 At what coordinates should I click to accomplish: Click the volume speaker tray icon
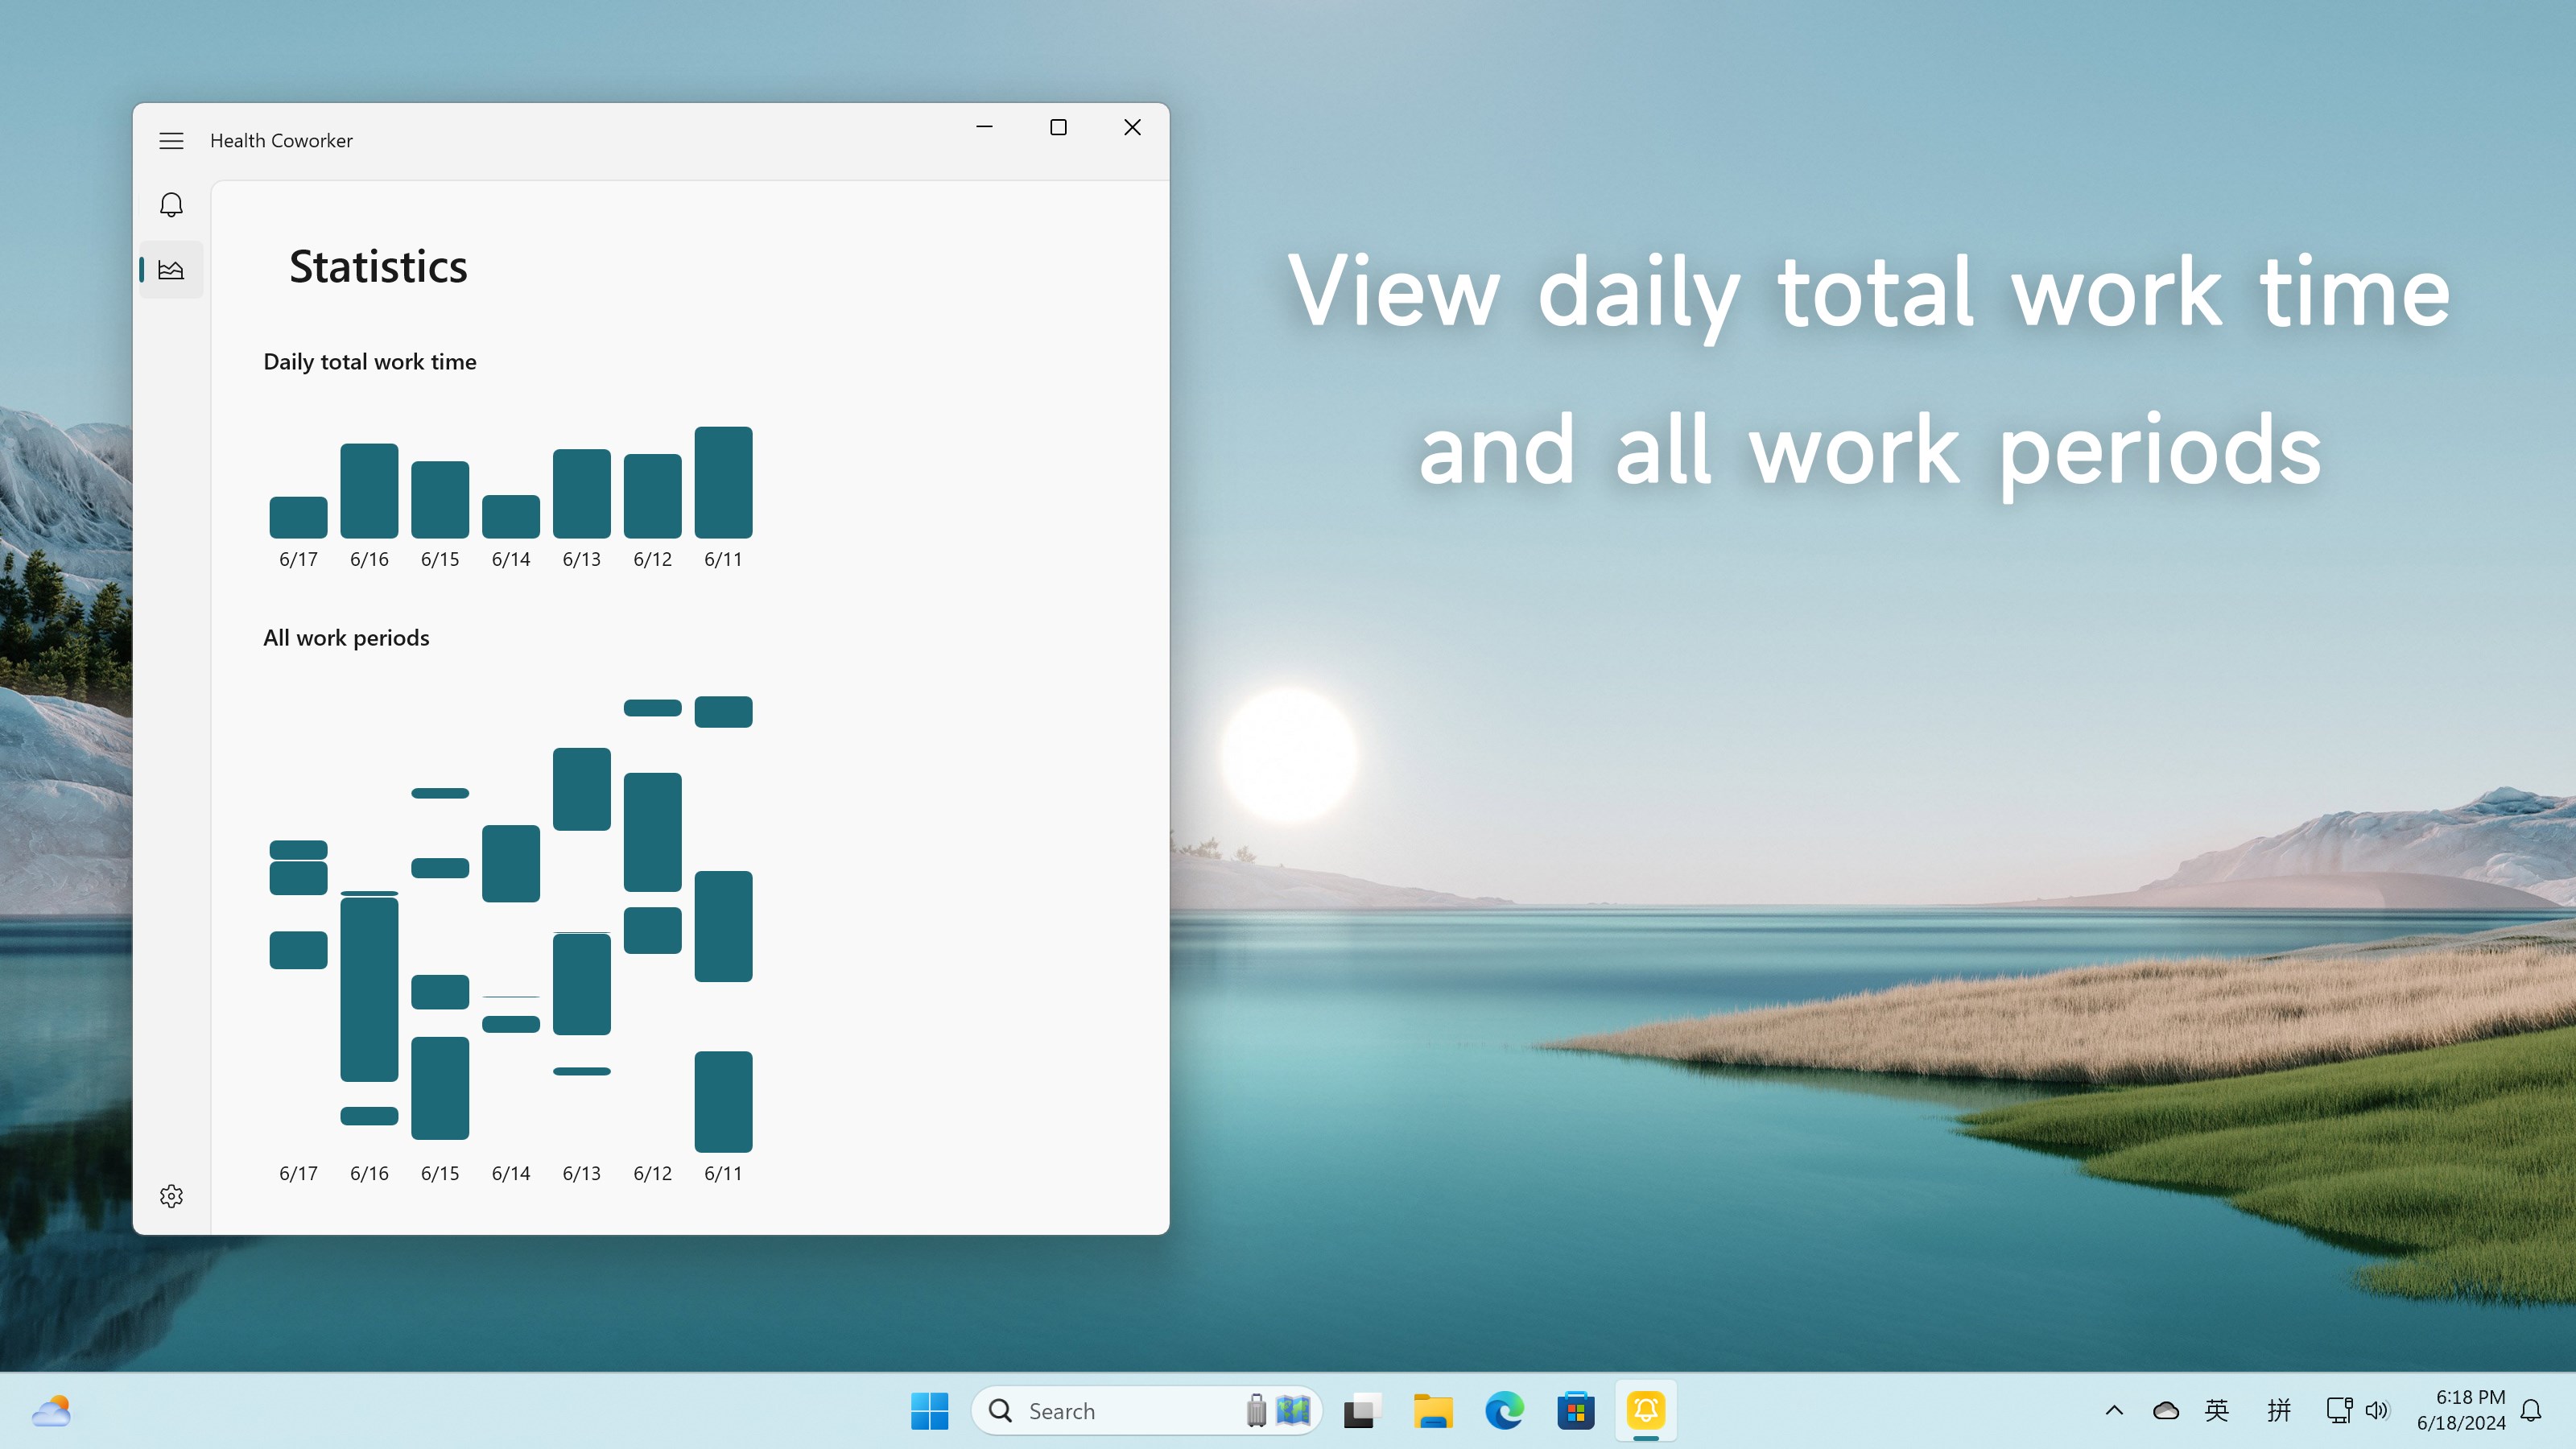pos(2377,1411)
